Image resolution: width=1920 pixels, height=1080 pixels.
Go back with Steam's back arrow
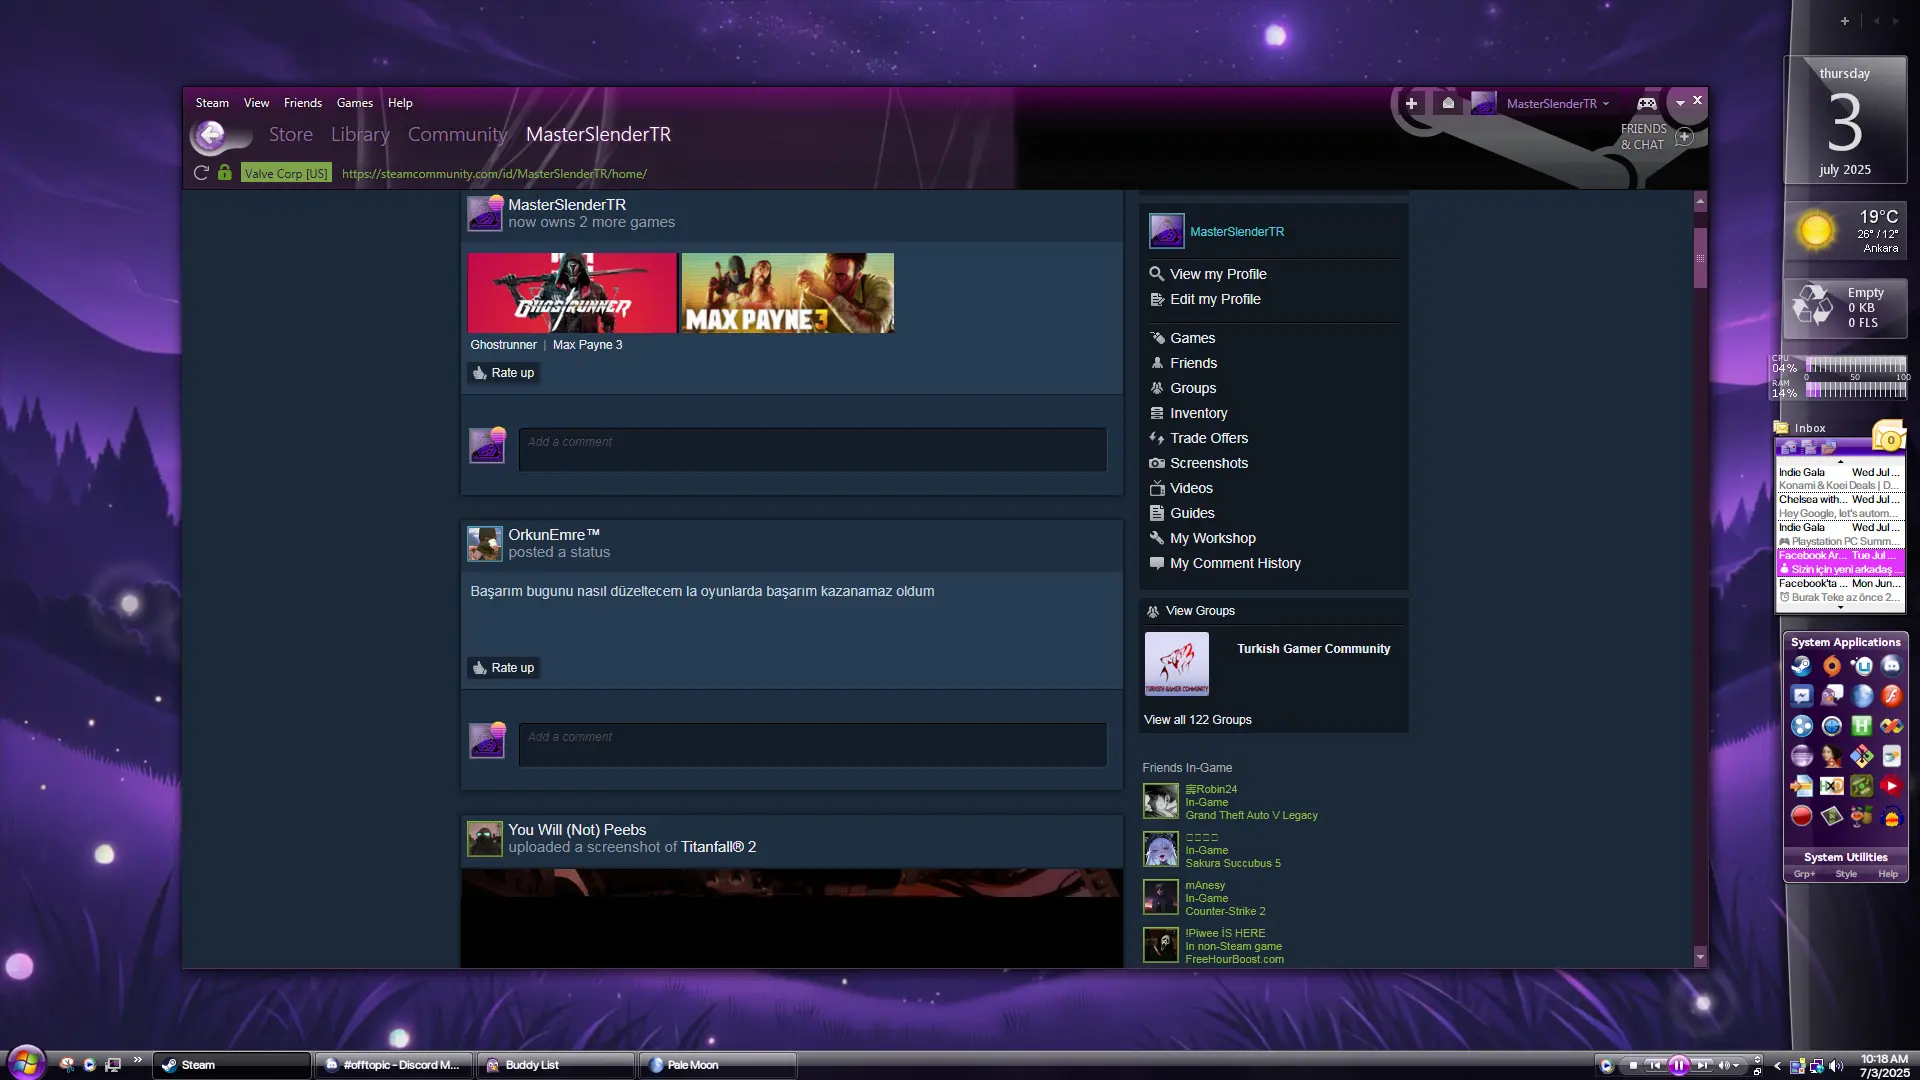[210, 135]
